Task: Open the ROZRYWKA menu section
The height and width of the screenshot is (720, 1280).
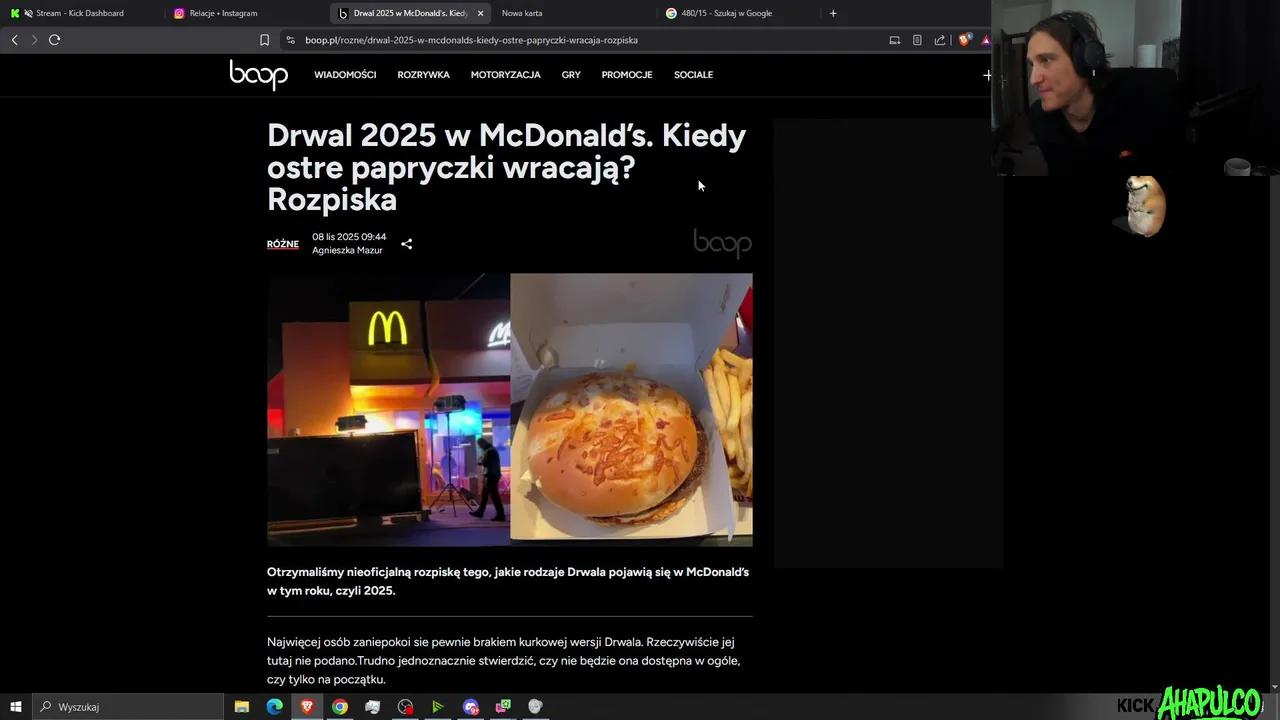Action: (423, 75)
